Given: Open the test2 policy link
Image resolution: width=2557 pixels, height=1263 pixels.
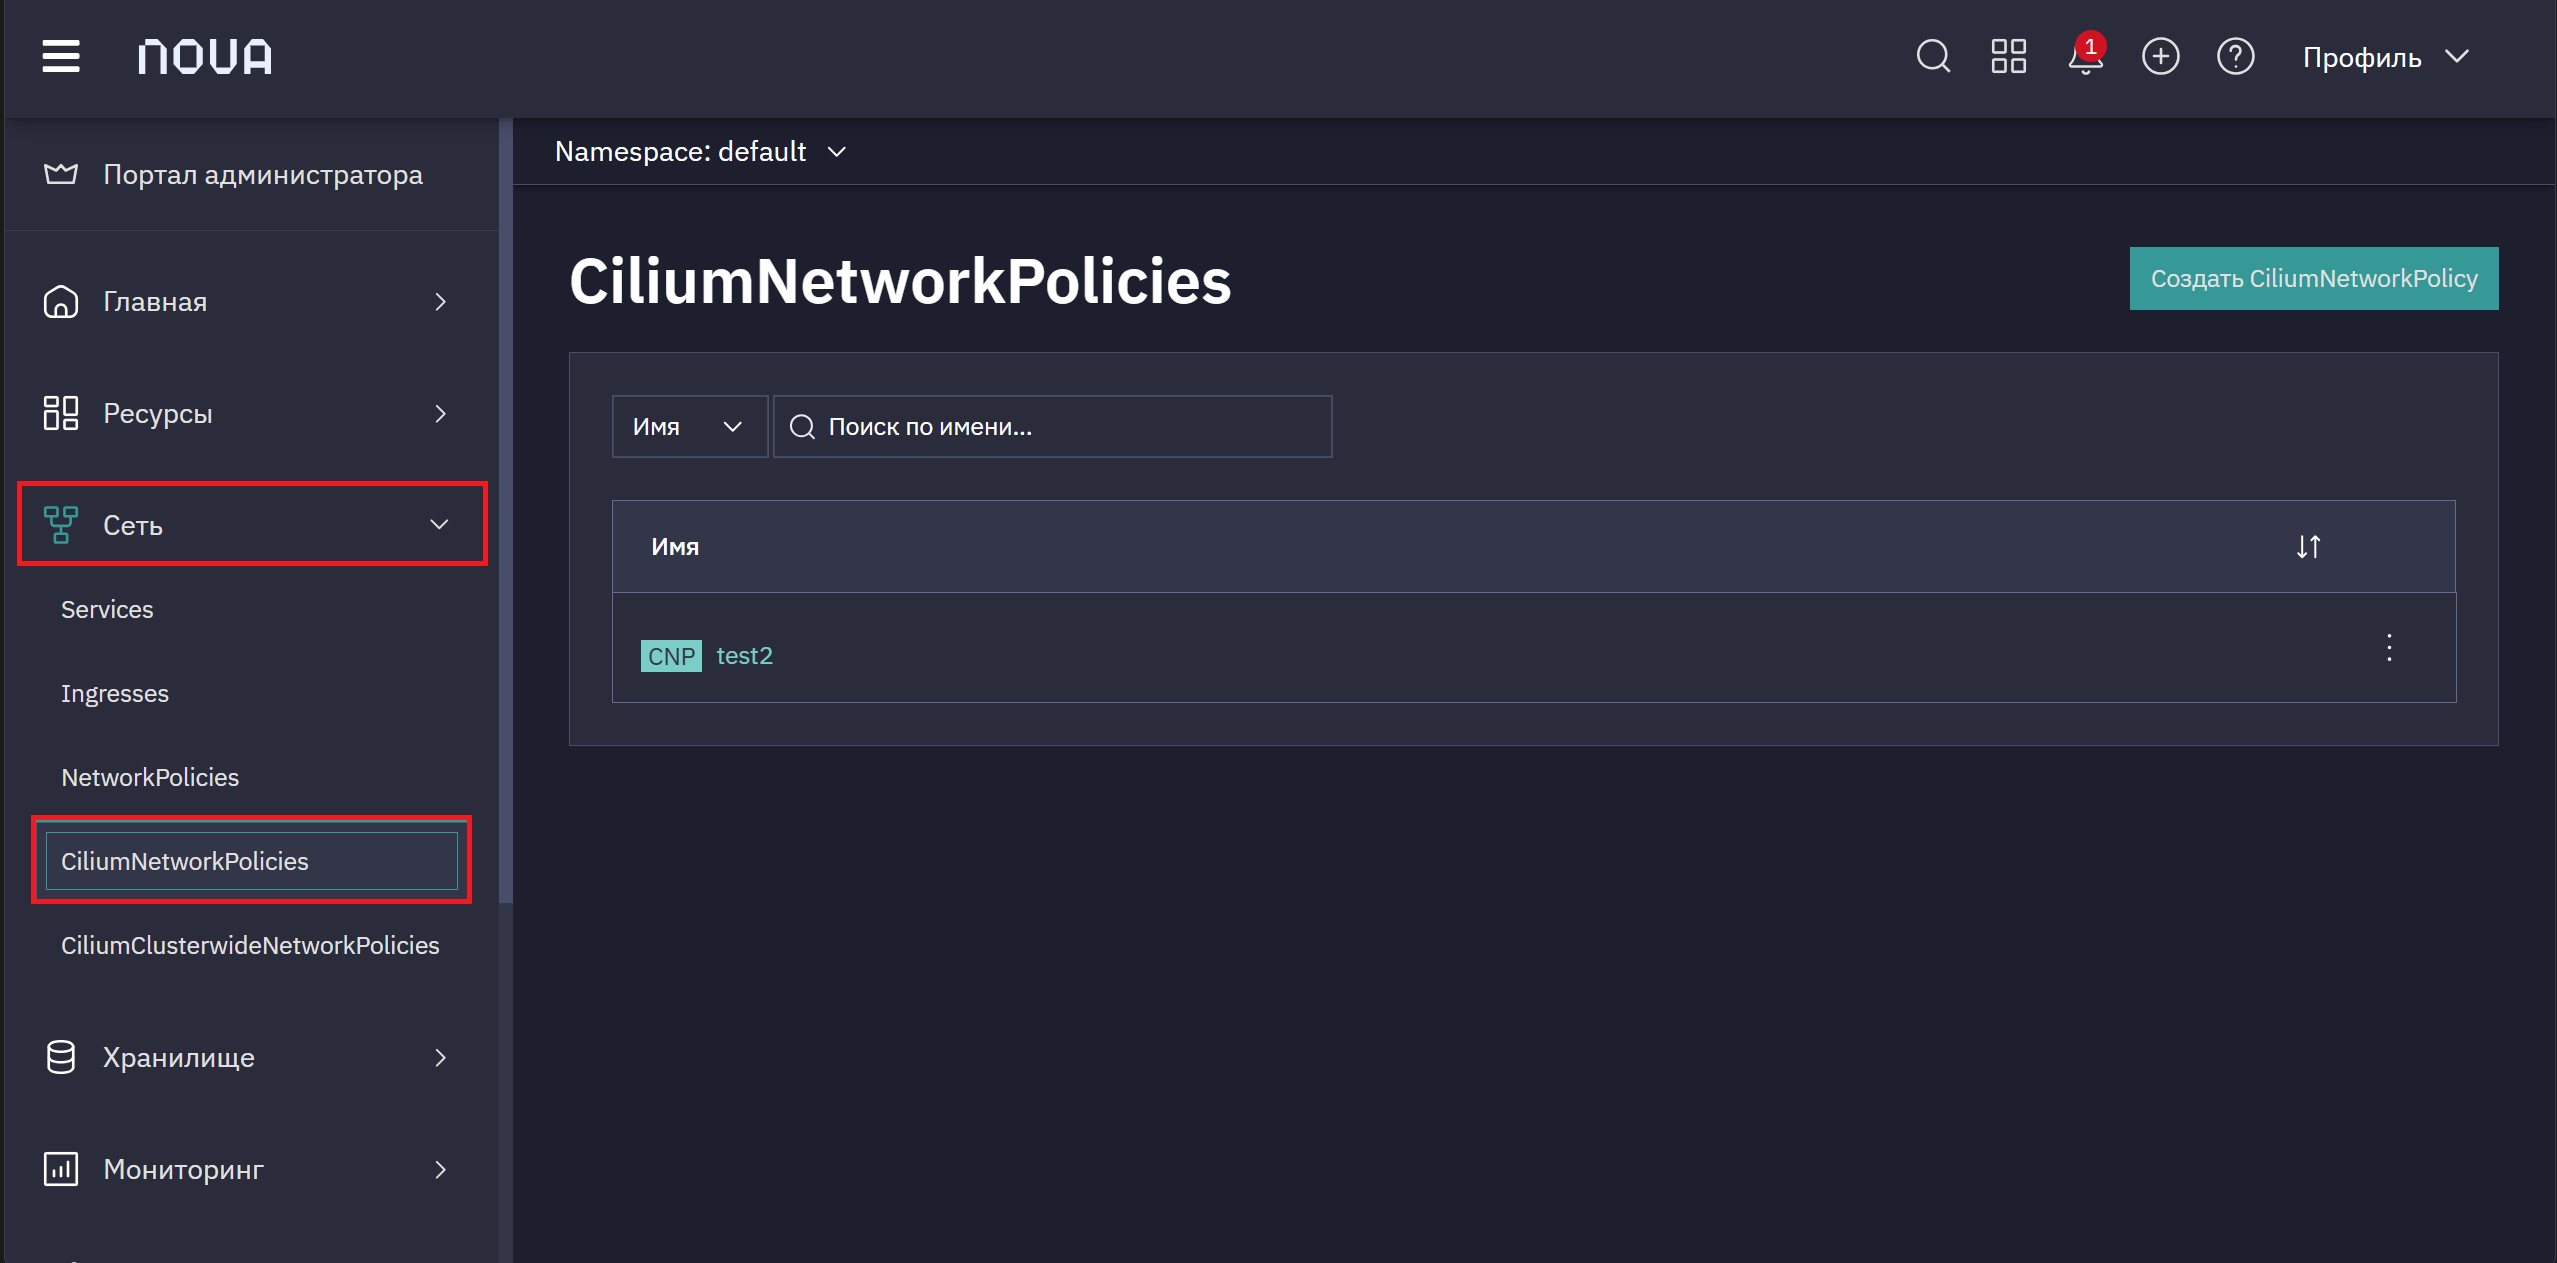Looking at the screenshot, I should point(745,656).
